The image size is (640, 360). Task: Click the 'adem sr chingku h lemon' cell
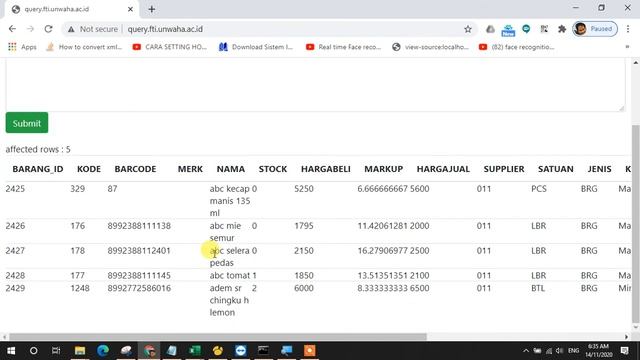(x=229, y=300)
